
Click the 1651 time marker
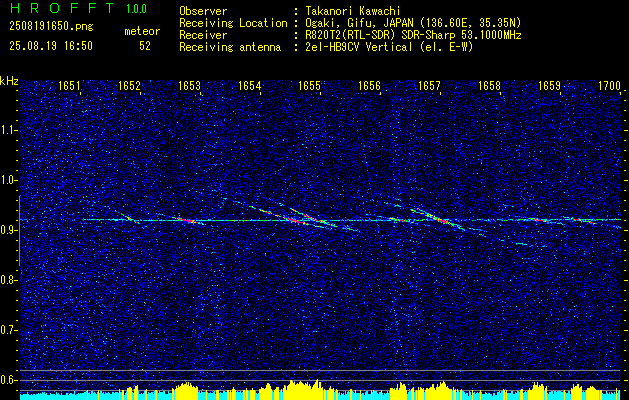[69, 86]
